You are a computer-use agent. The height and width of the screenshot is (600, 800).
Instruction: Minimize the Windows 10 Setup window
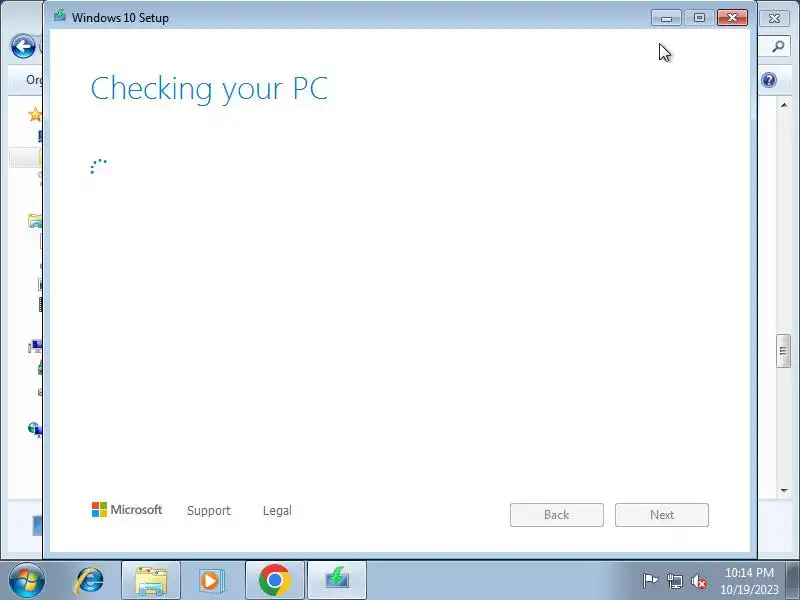point(666,18)
